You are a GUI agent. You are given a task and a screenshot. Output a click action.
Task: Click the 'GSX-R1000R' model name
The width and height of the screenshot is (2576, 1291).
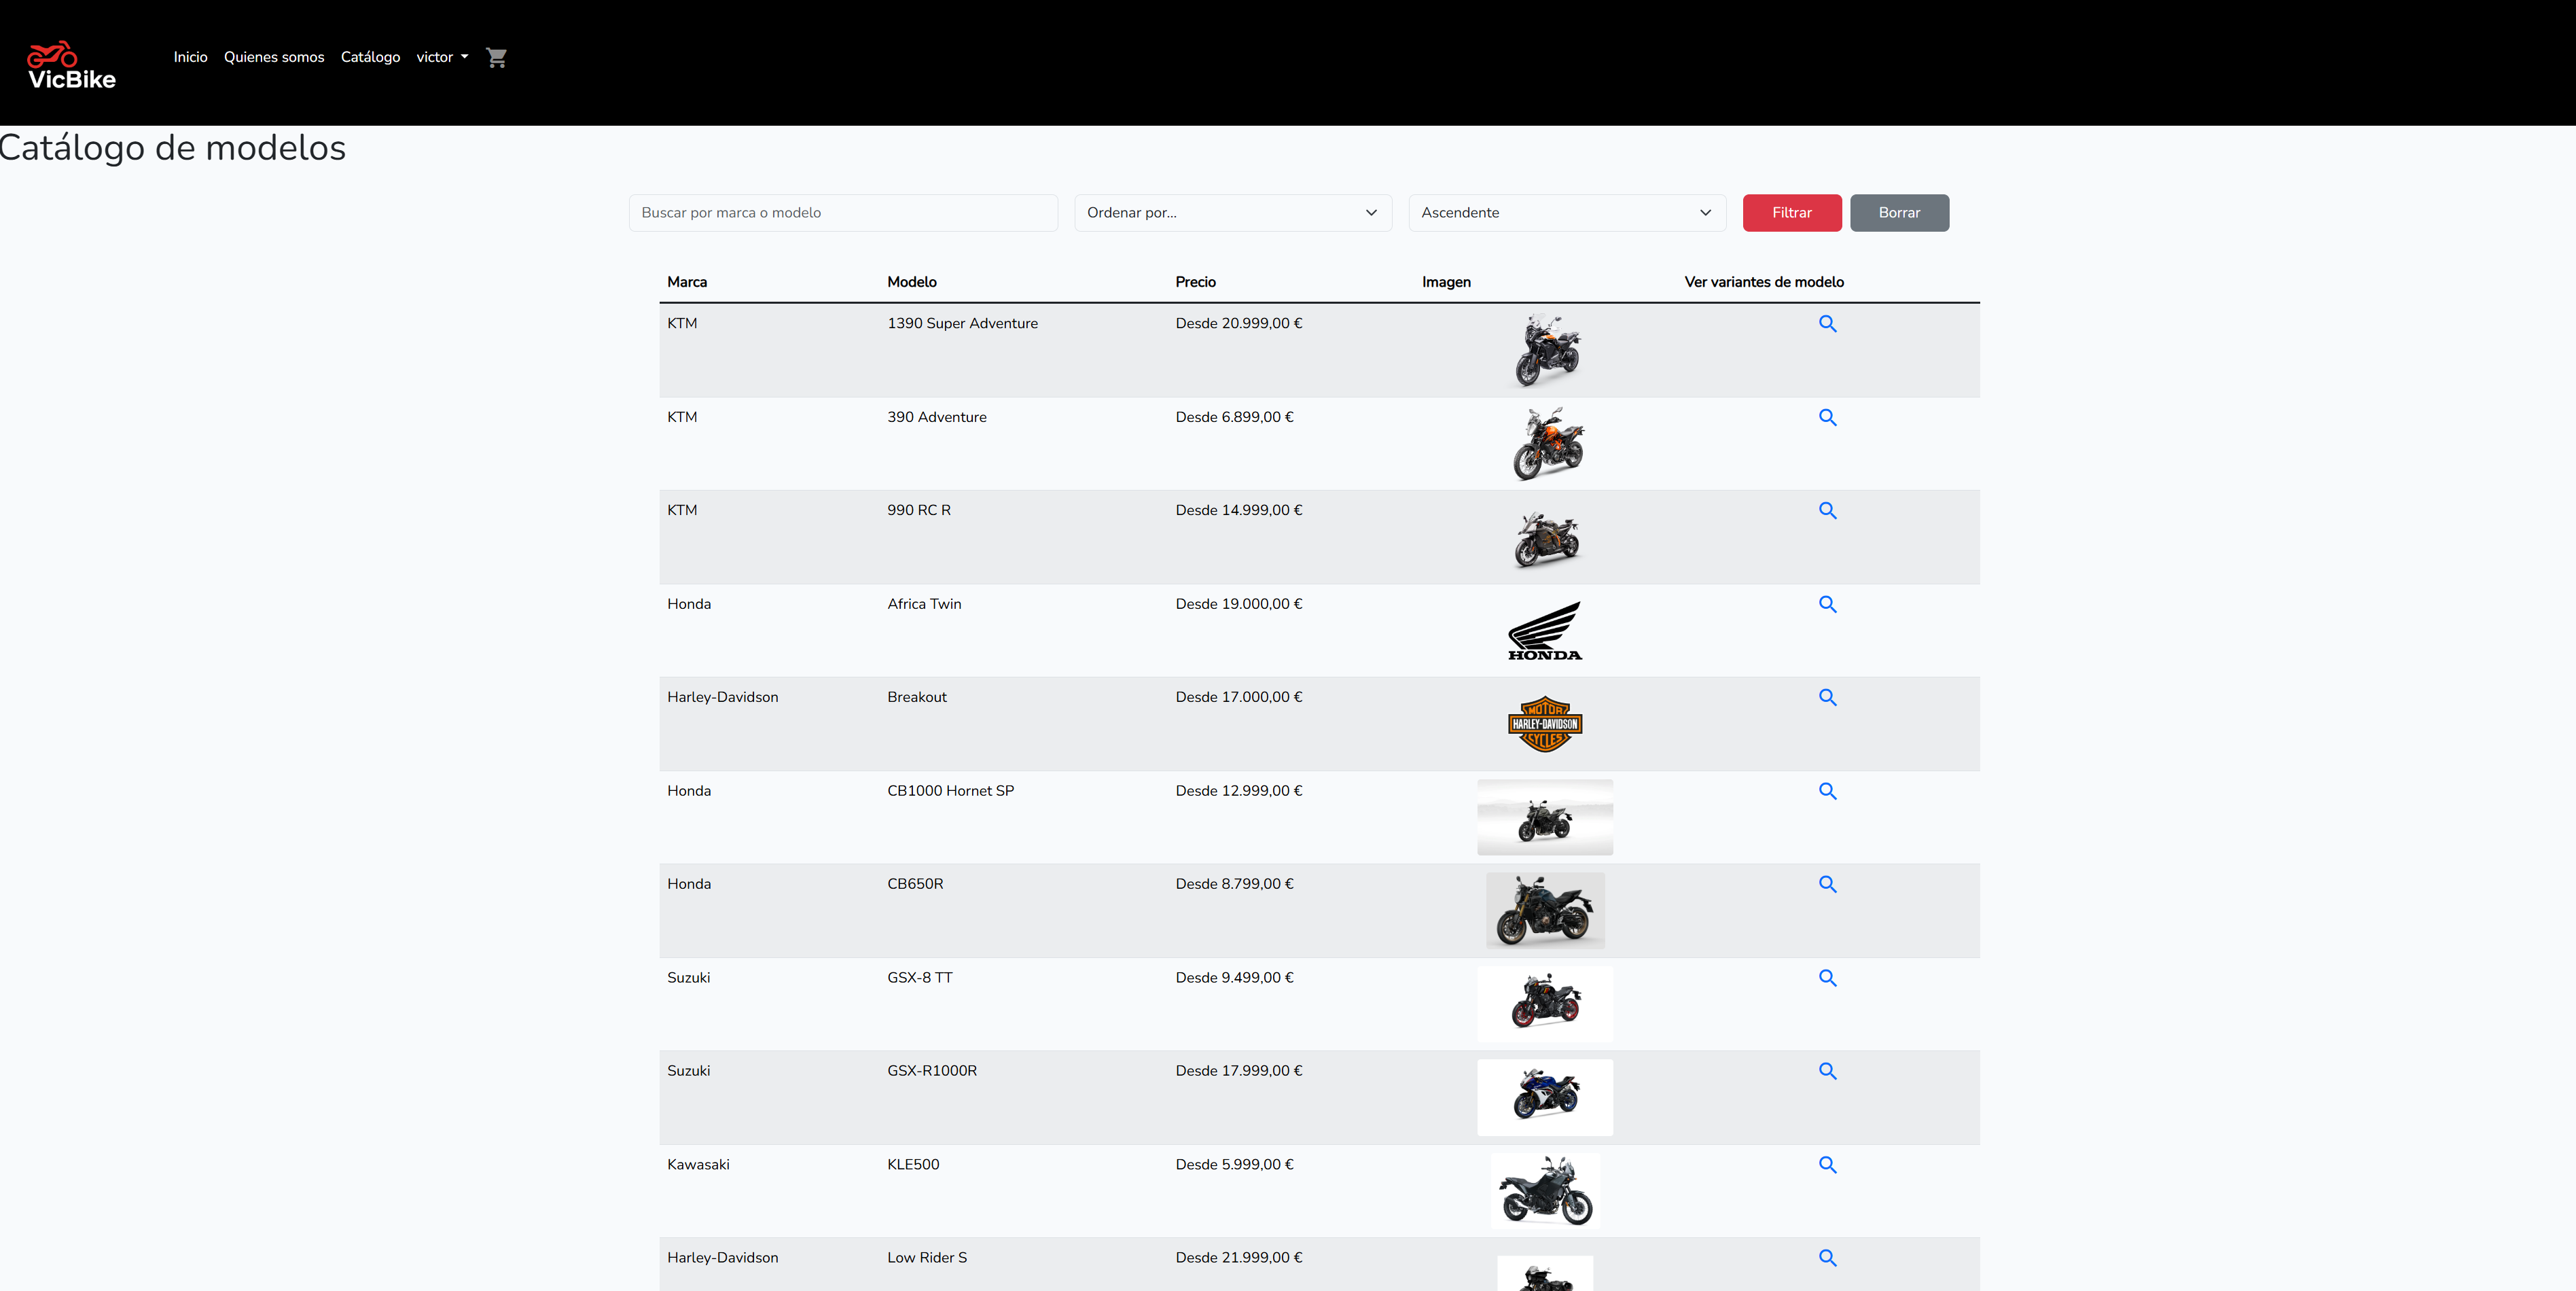point(932,1071)
